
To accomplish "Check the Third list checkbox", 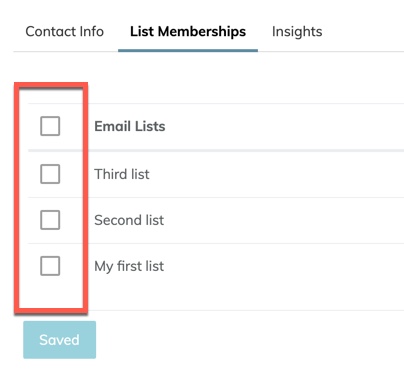I will pos(50,174).
